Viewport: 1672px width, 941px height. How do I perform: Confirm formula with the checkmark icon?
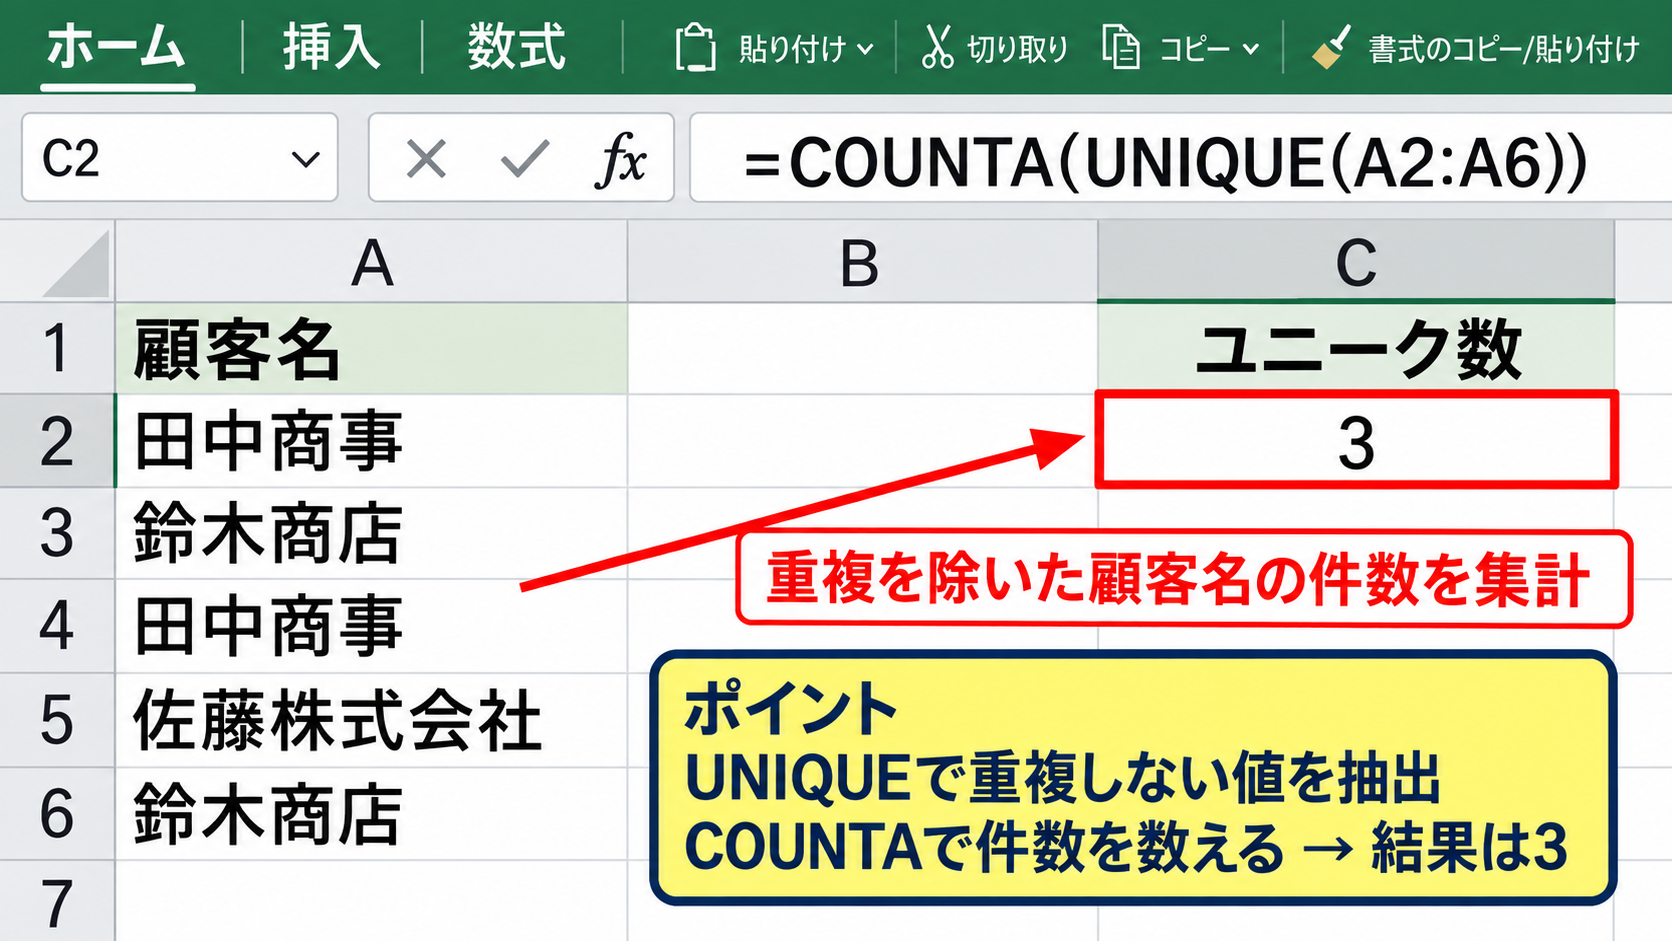[524, 158]
